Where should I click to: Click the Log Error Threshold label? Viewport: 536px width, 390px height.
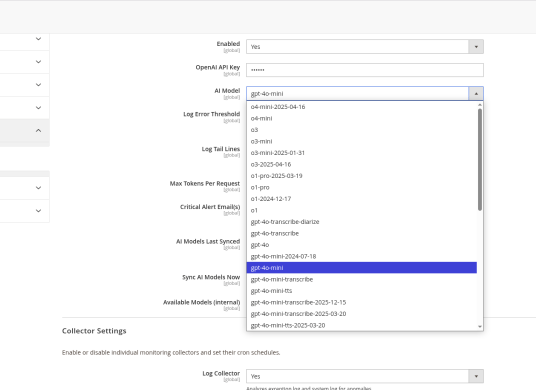pos(212,114)
